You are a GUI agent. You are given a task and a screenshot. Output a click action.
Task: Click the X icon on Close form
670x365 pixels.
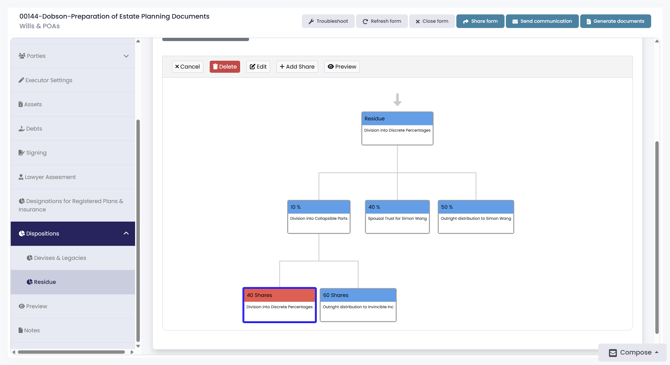coord(417,21)
